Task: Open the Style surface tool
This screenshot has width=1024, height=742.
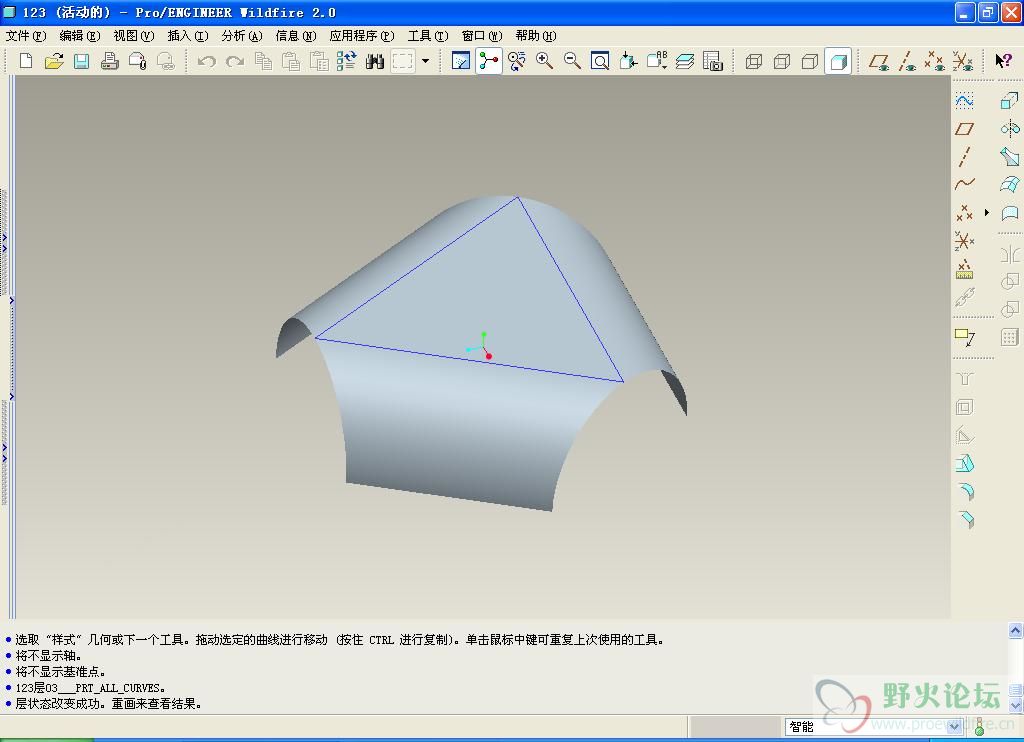Action: [x=1010, y=212]
